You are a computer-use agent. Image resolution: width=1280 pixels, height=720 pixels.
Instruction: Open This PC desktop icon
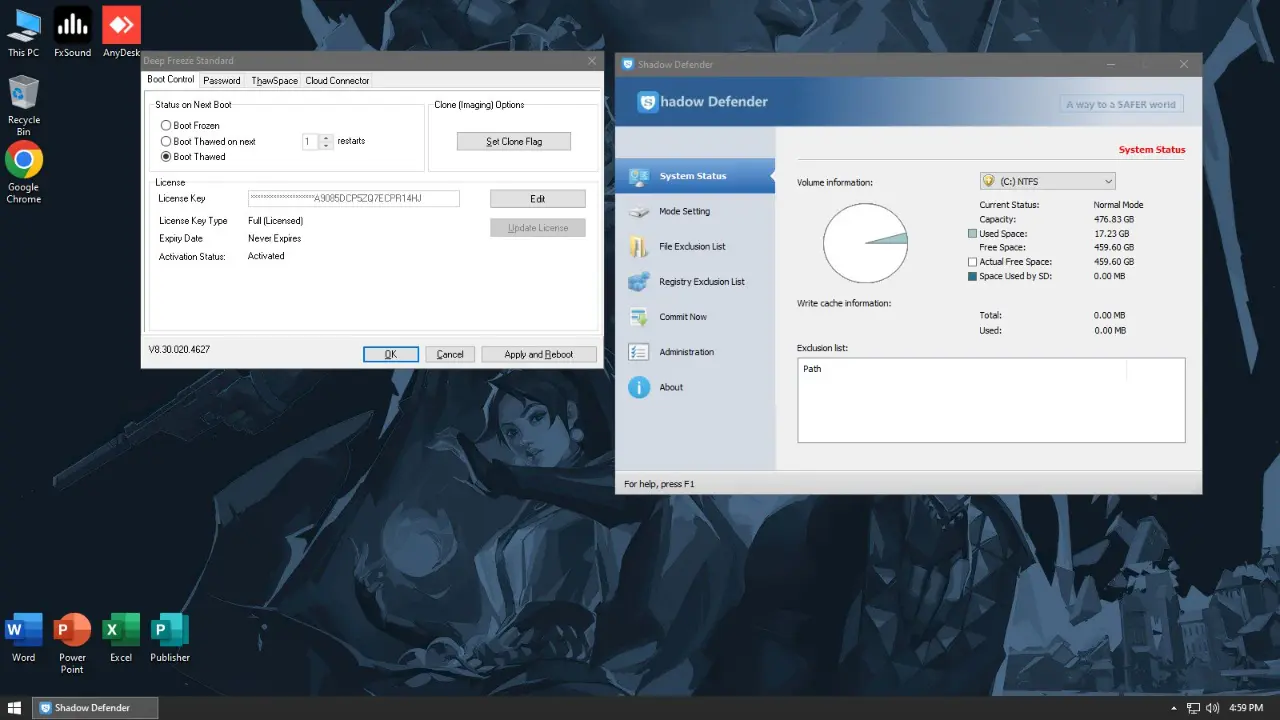(23, 32)
